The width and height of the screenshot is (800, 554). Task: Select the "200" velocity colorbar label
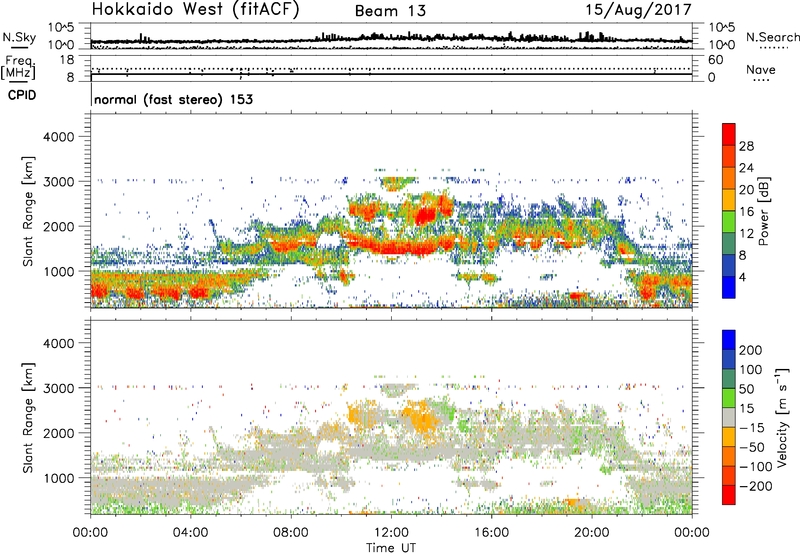[x=750, y=350]
